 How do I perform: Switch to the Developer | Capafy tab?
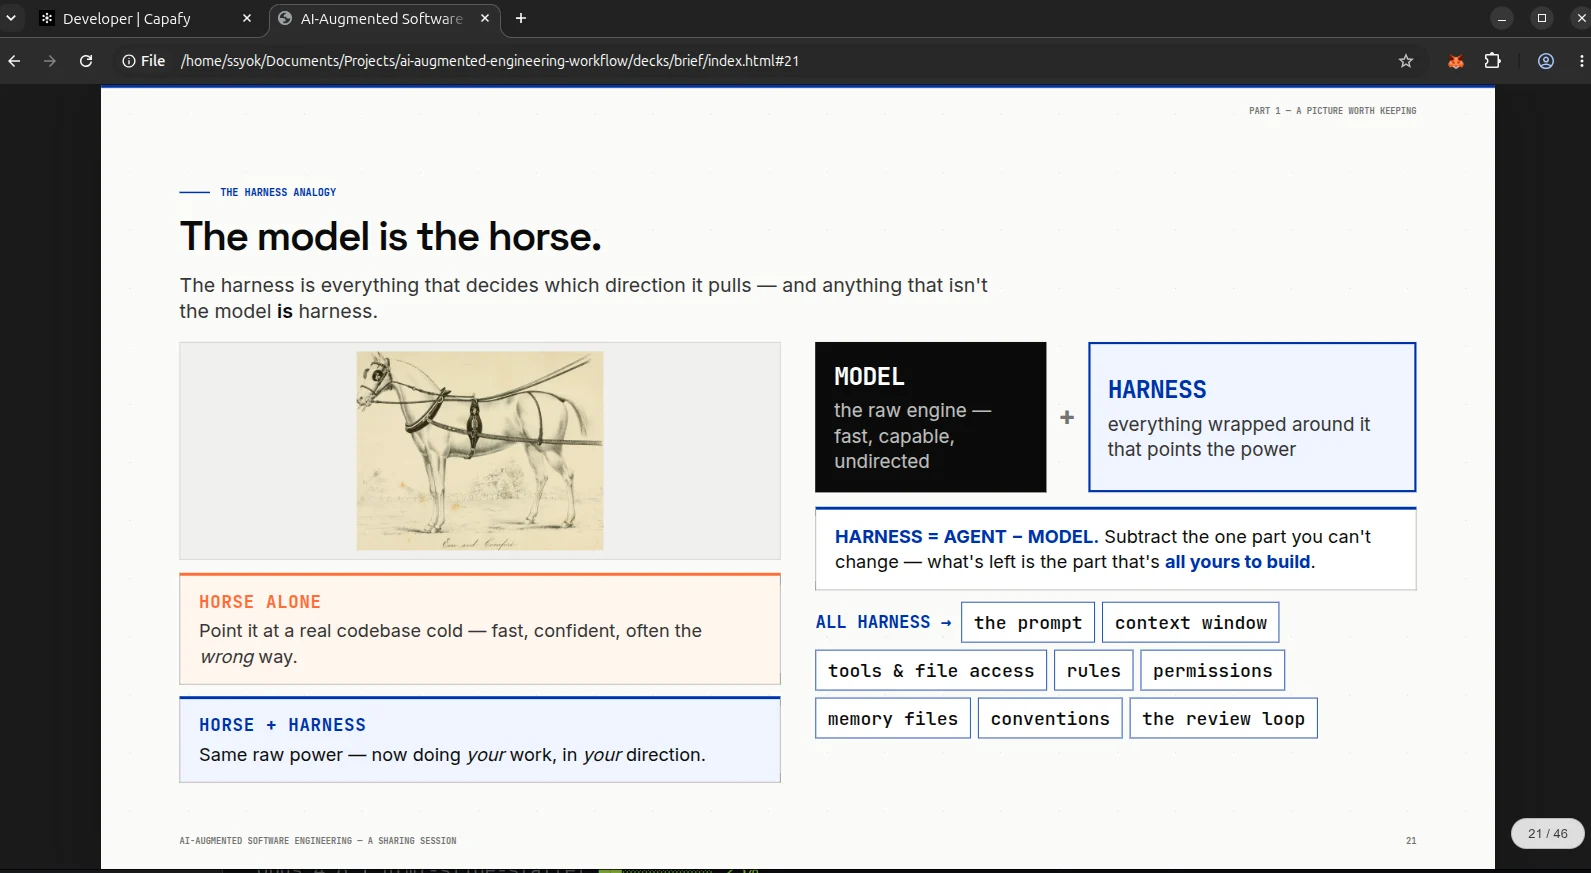147,18
